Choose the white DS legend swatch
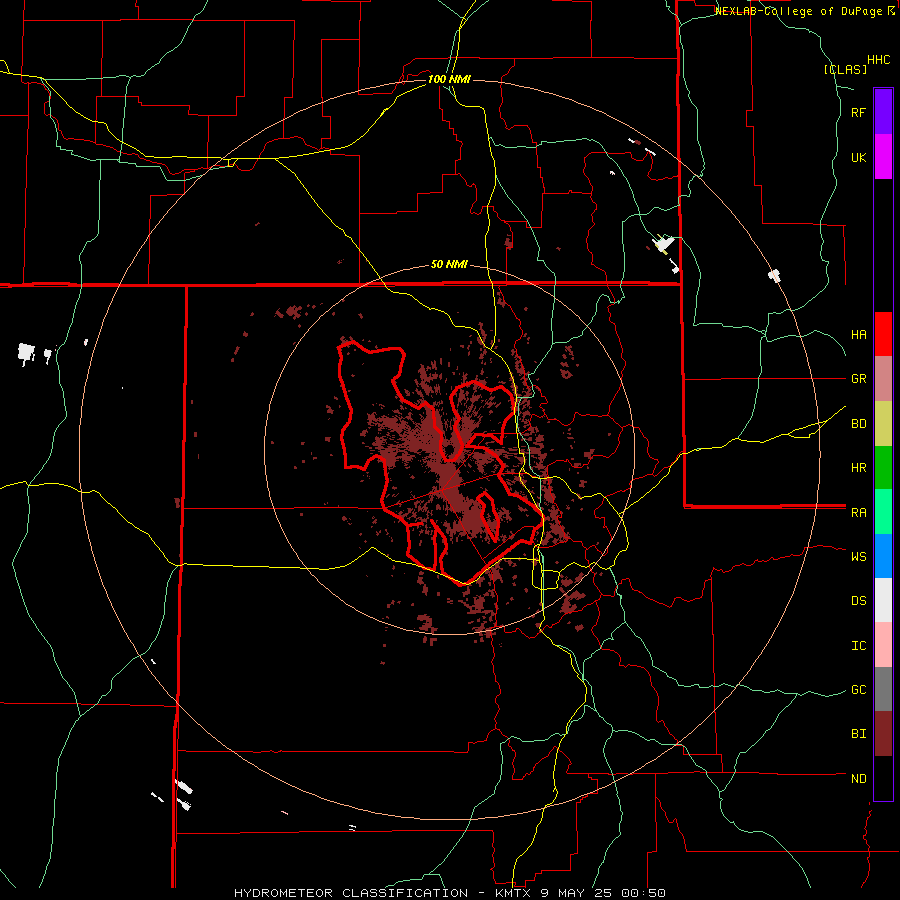This screenshot has width=900, height=900. pyautogui.click(x=883, y=600)
